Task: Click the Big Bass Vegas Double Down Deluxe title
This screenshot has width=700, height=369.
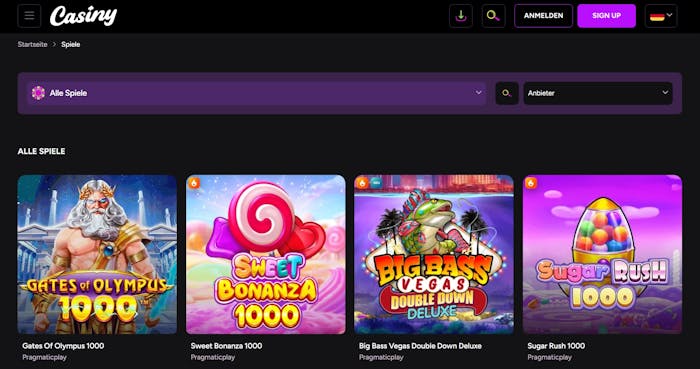Action: 420,346
